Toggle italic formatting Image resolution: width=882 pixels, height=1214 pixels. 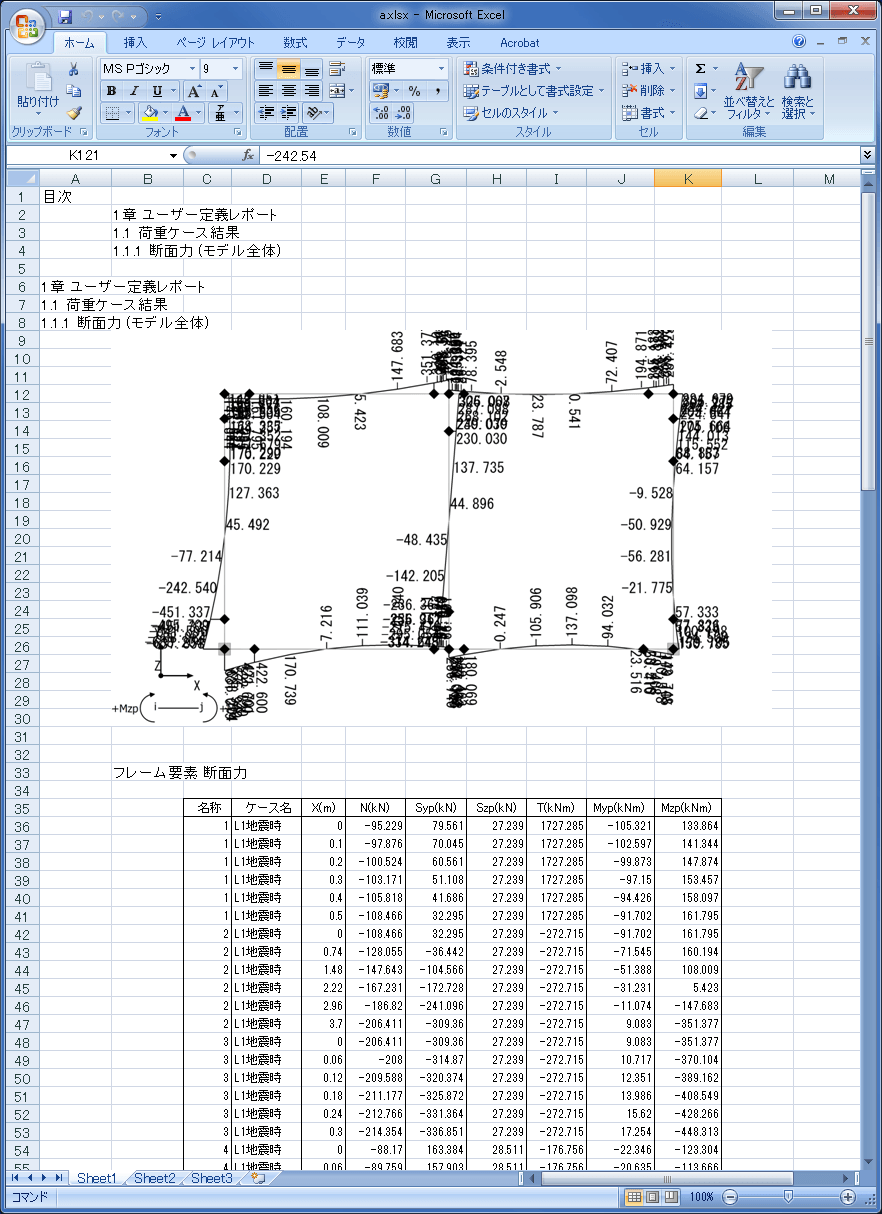[x=133, y=91]
